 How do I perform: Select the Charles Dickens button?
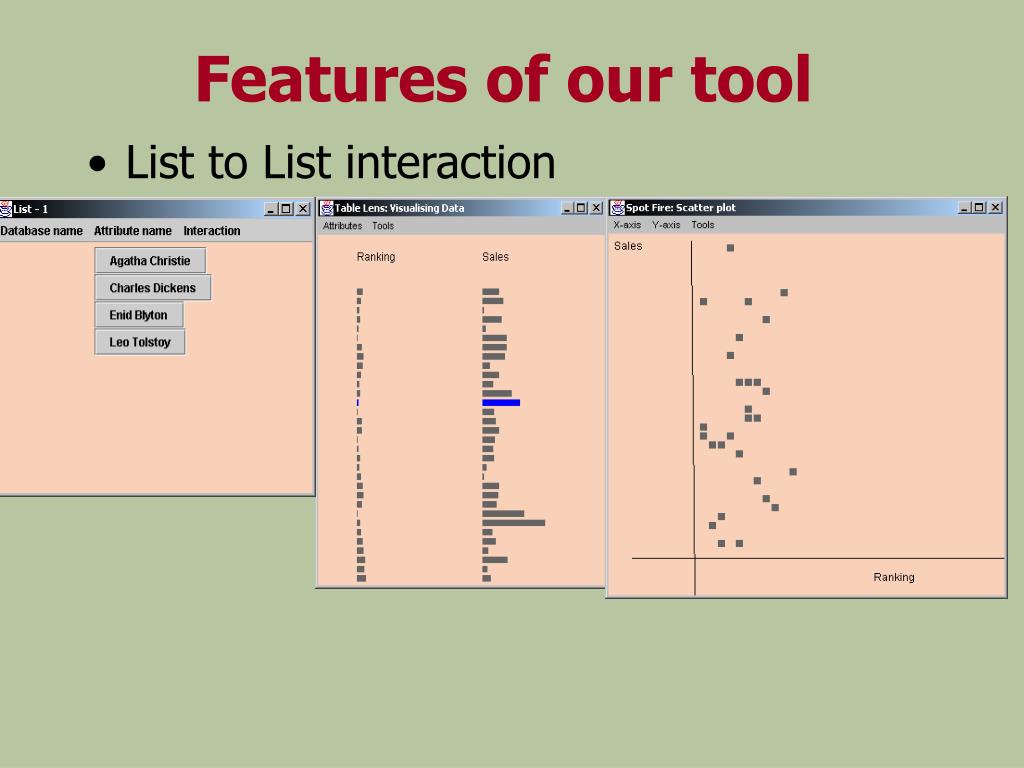pyautogui.click(x=153, y=287)
